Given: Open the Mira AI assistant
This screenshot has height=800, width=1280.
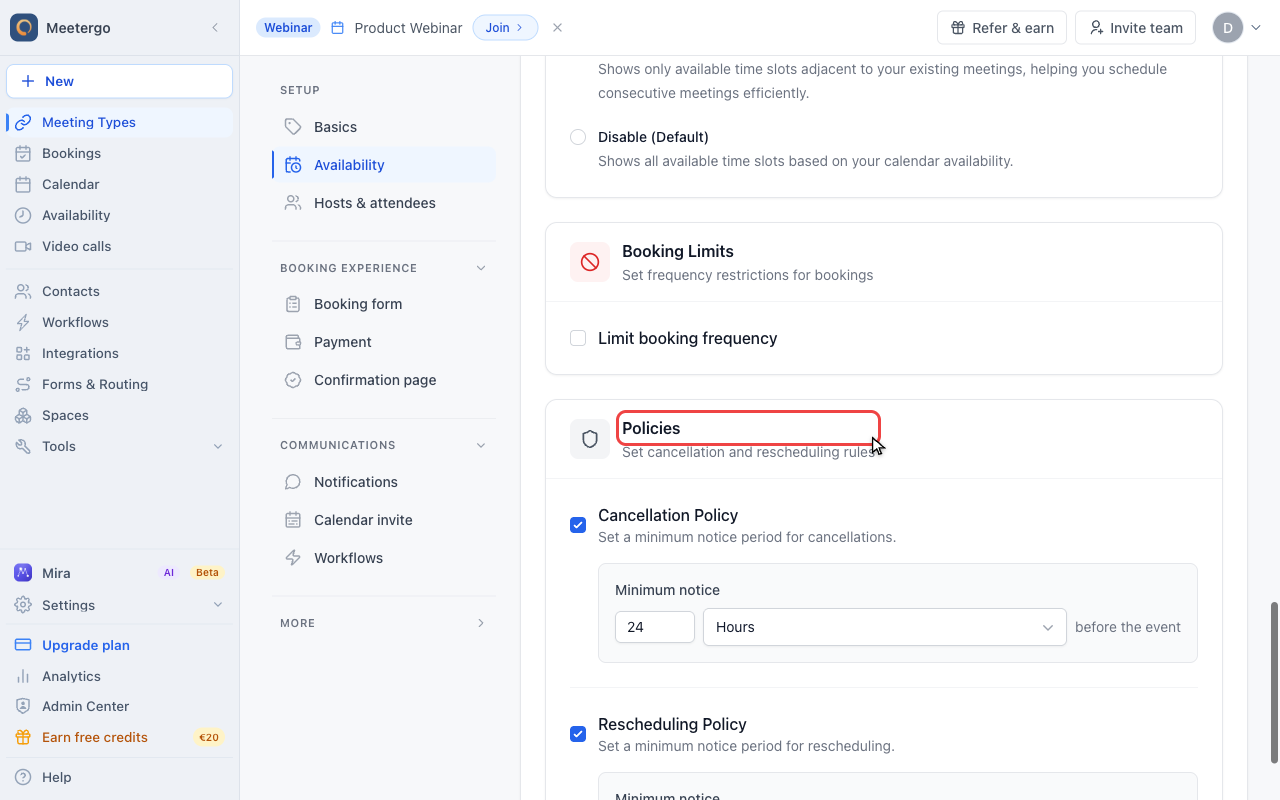Looking at the screenshot, I should [120, 573].
